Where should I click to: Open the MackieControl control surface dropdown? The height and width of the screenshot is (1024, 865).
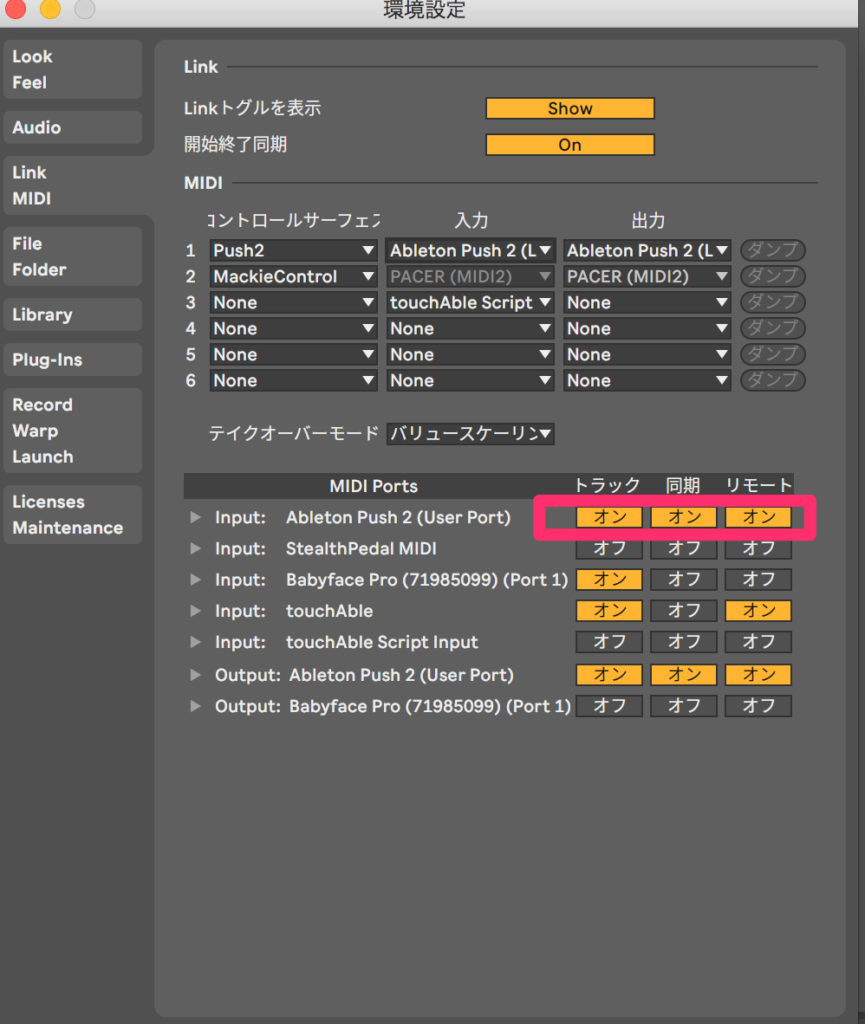click(293, 277)
